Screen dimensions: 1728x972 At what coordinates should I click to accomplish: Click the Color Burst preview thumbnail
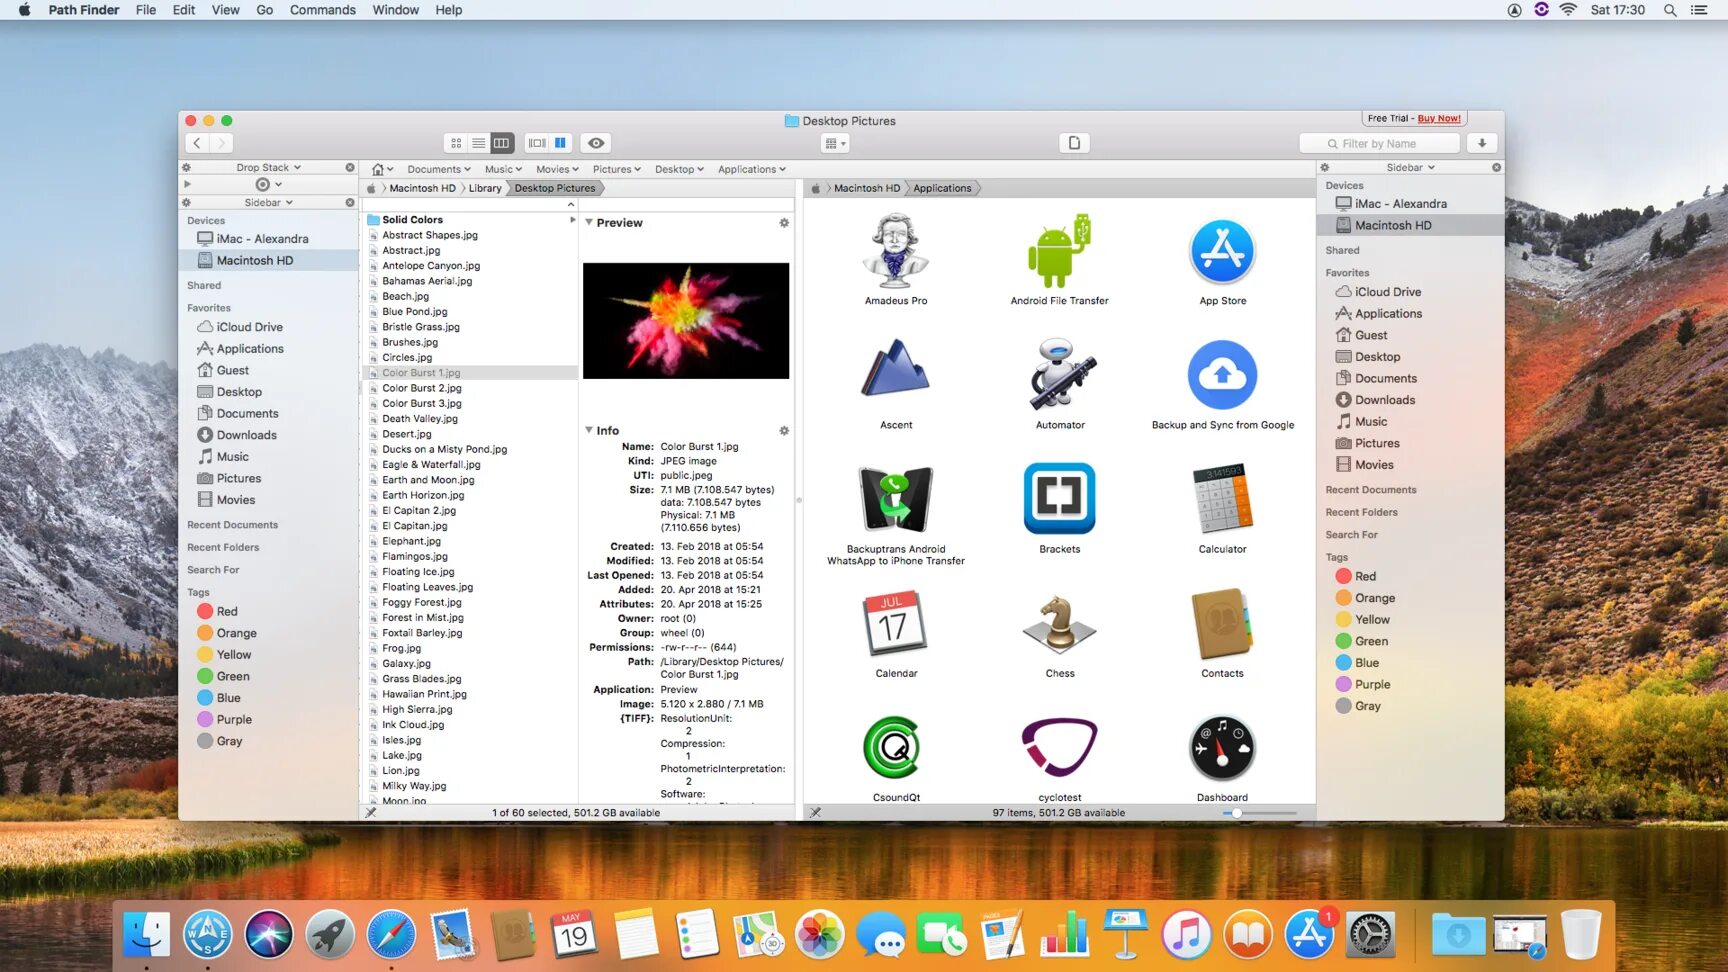pyautogui.click(x=686, y=321)
